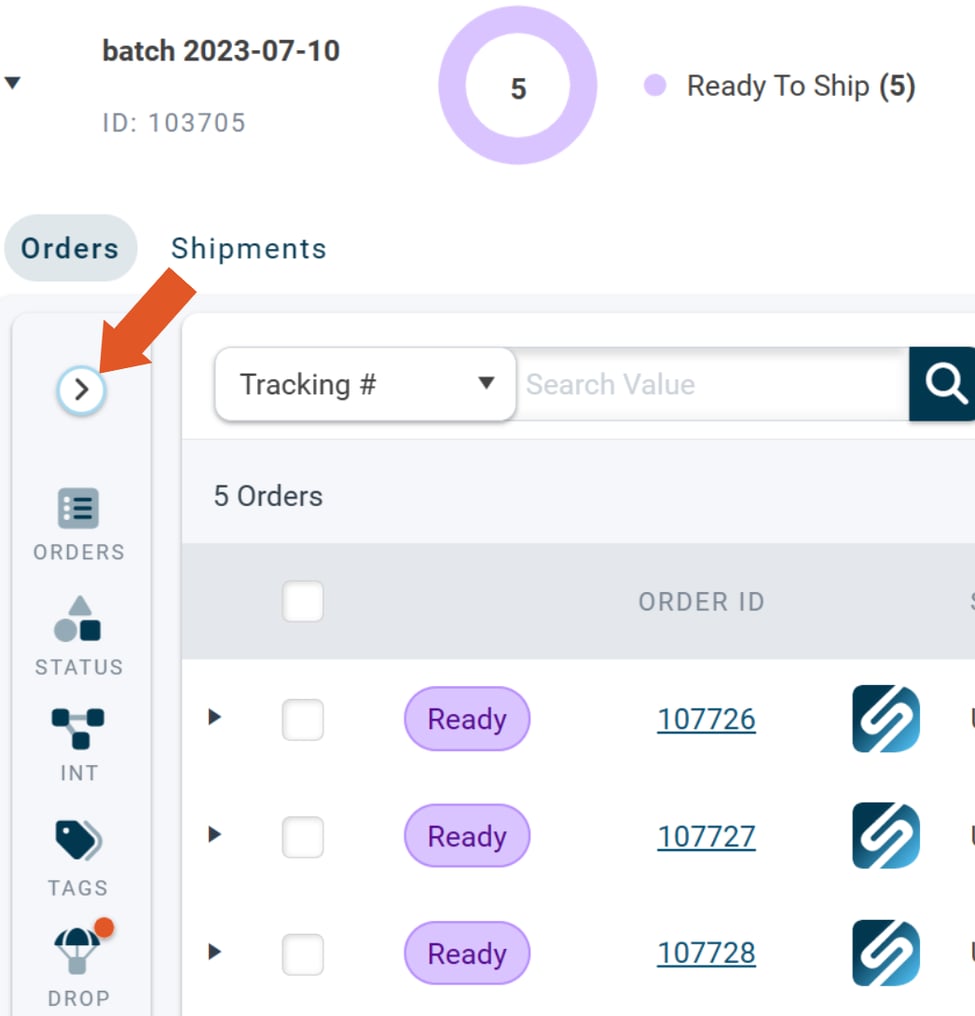Check the checkbox for order 107727
The image size is (975, 1016).
pyautogui.click(x=303, y=836)
